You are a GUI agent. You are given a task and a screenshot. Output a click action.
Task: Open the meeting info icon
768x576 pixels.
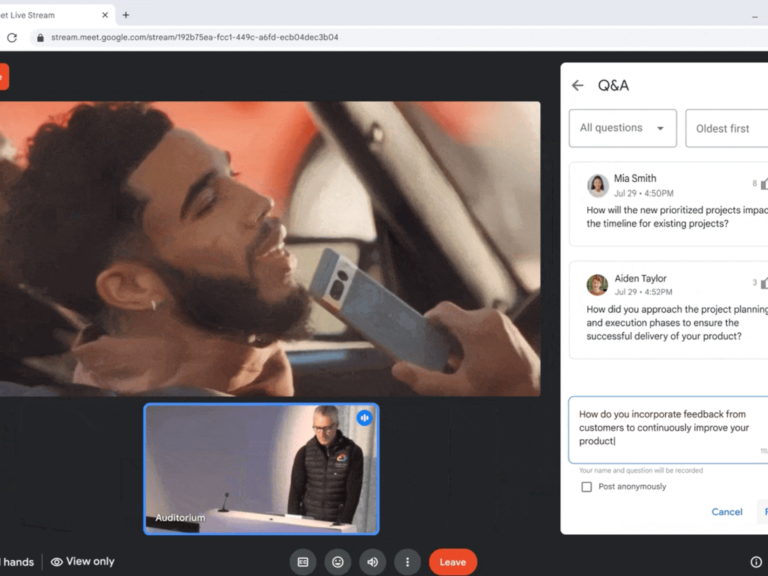point(756,562)
